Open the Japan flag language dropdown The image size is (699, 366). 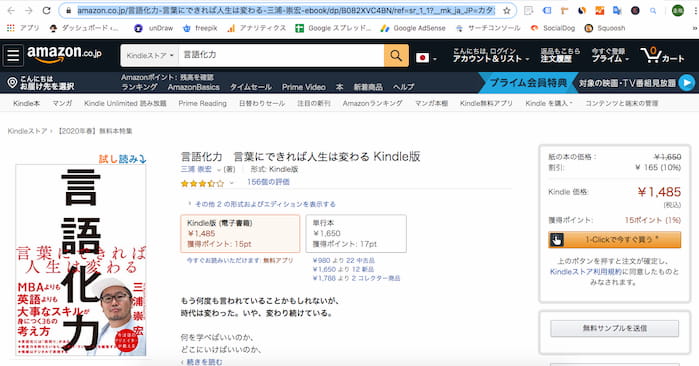426,58
